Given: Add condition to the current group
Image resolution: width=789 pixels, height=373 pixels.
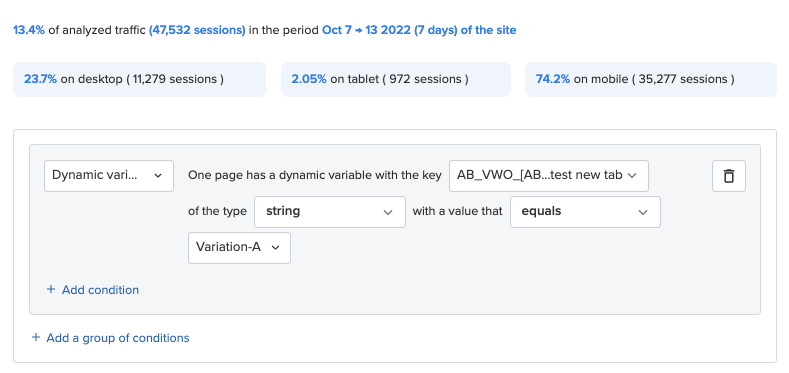Looking at the screenshot, I should coord(93,290).
